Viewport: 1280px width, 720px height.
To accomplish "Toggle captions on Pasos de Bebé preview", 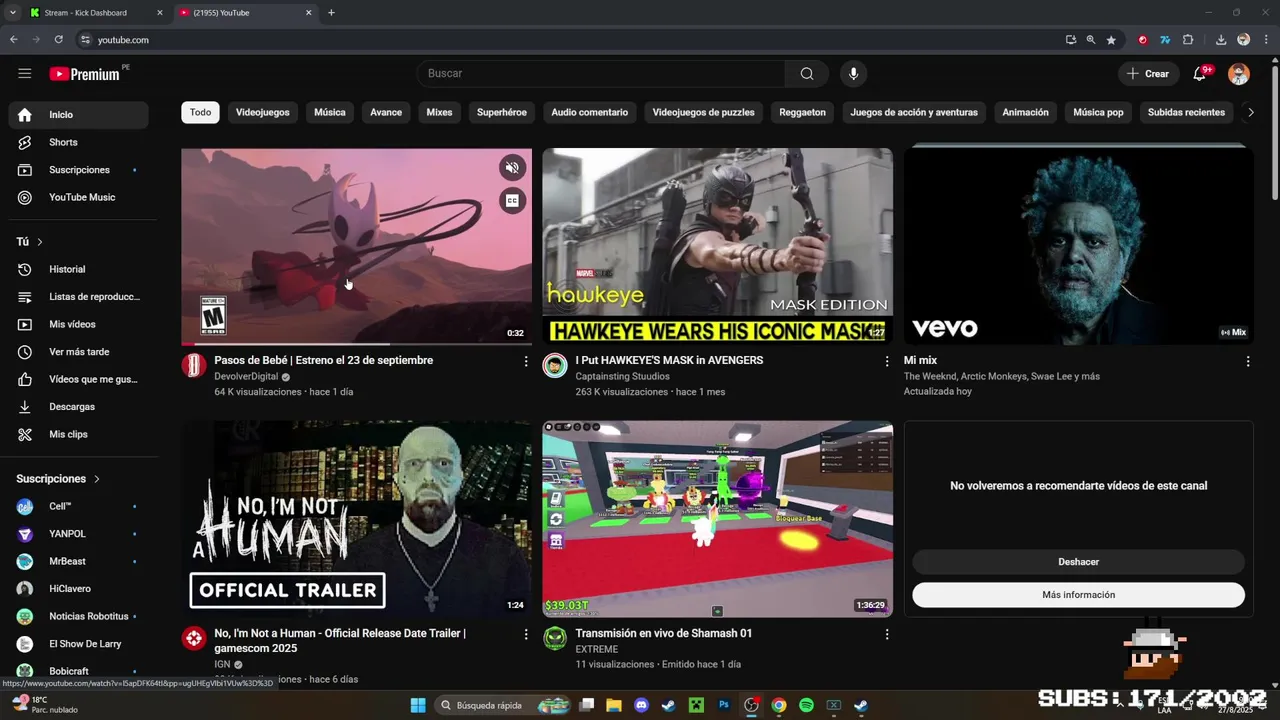I will (512, 201).
